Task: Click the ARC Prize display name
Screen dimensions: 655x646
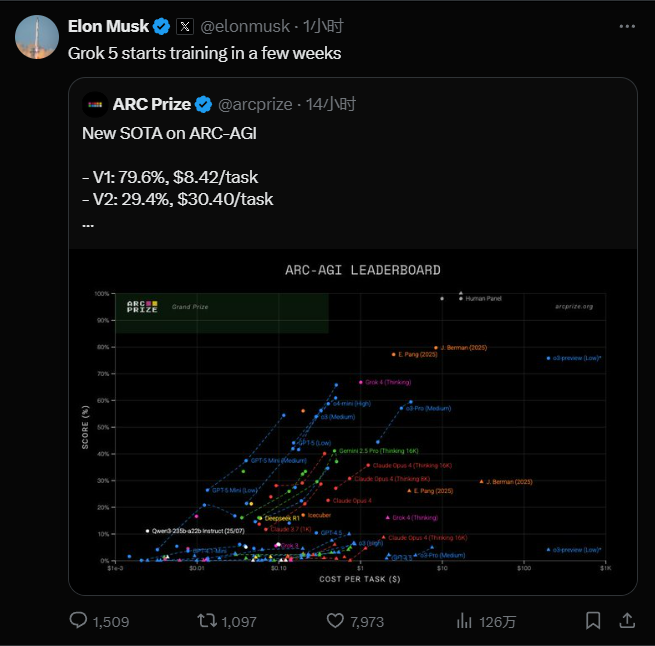Action: point(152,104)
